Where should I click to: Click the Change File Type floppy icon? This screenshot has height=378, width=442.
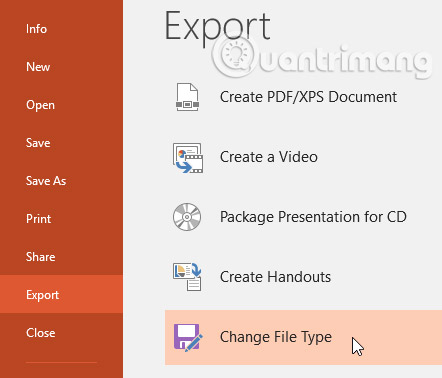(188, 337)
